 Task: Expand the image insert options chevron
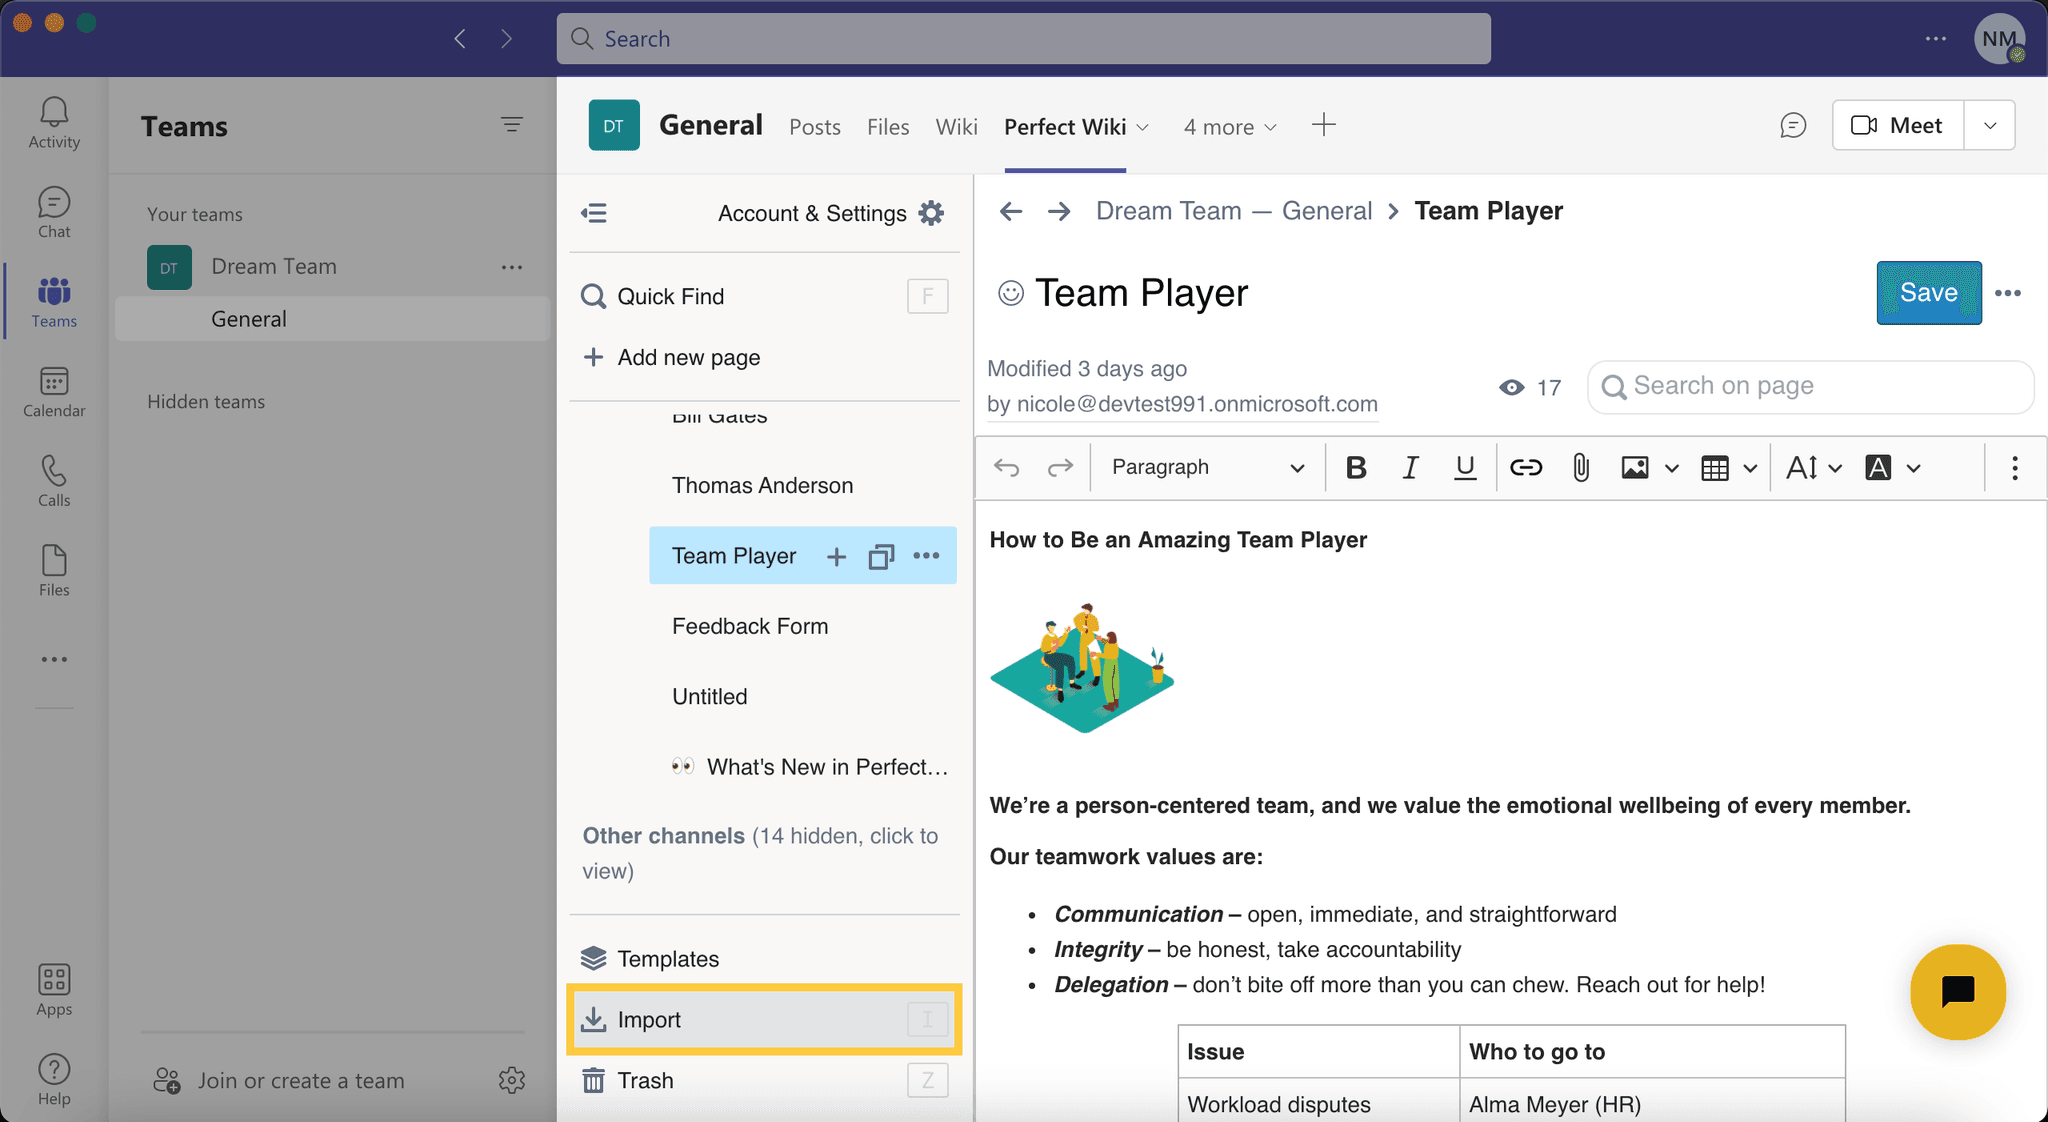(x=1670, y=467)
